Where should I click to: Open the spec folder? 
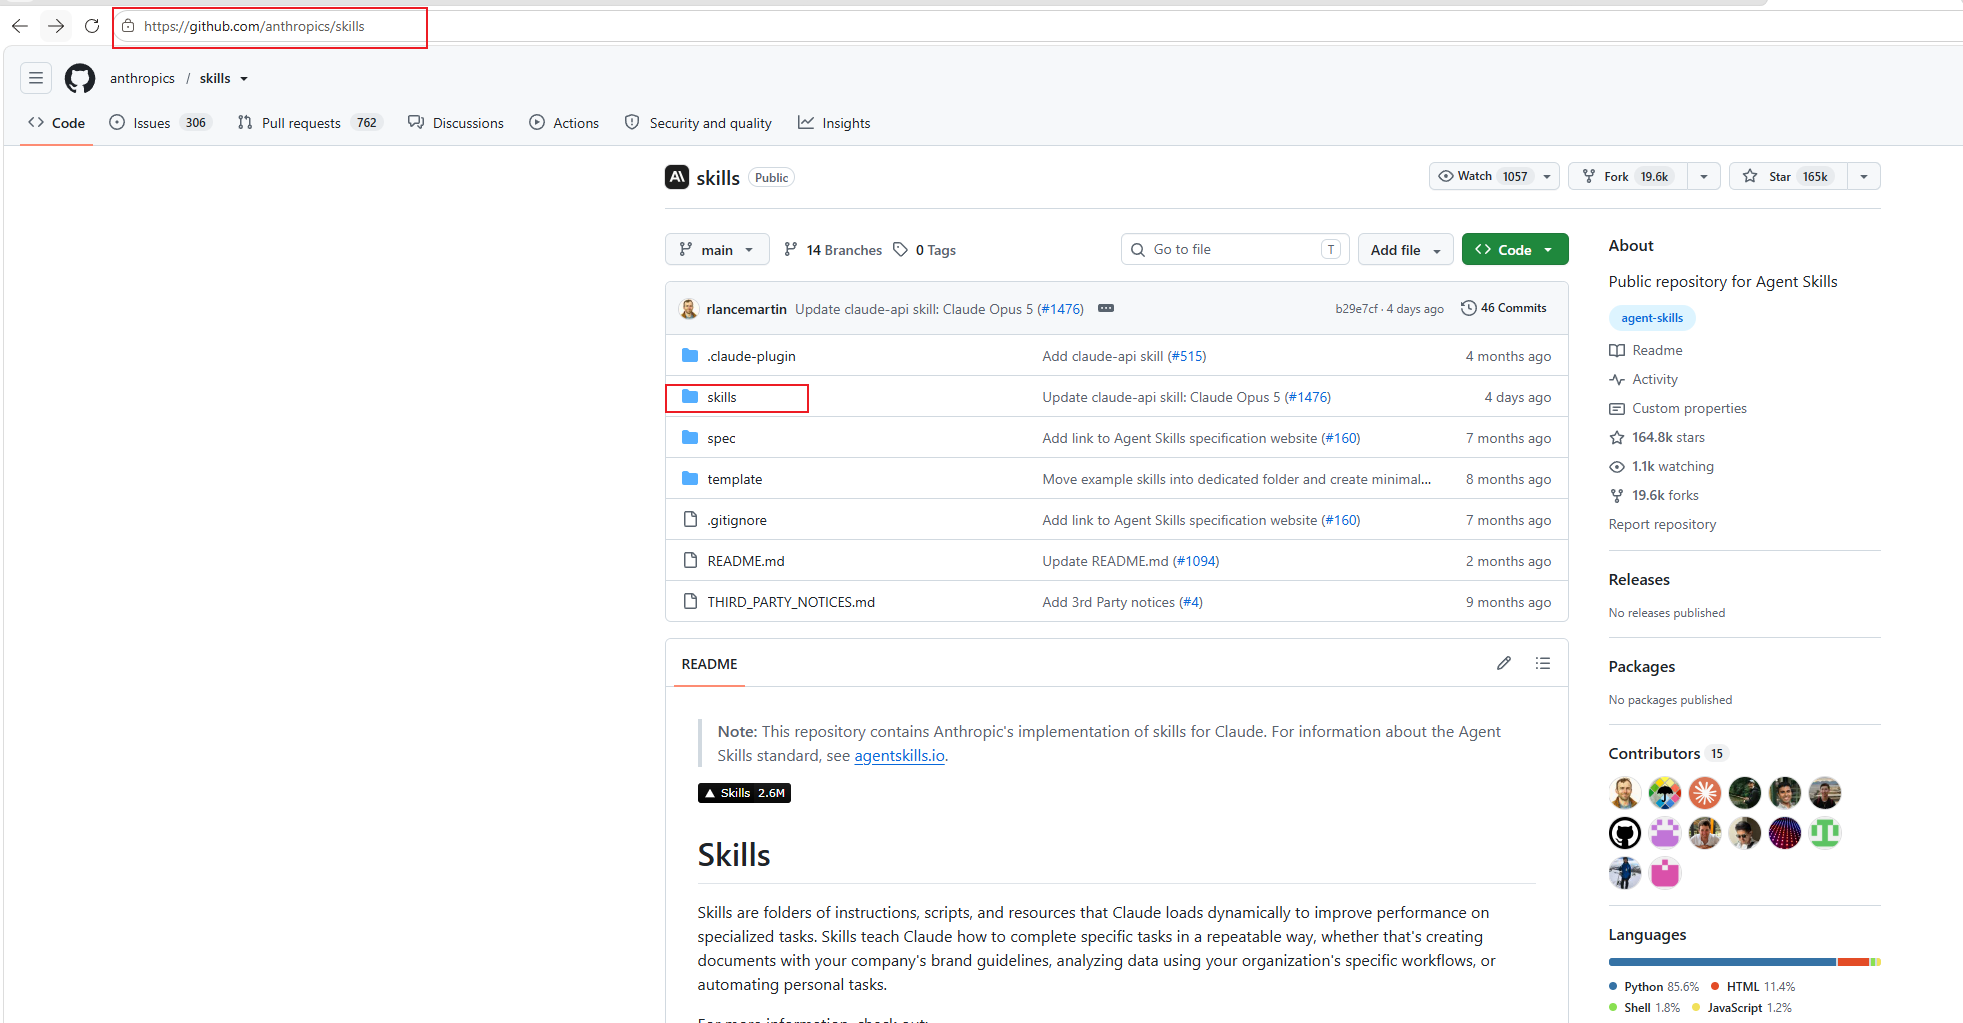click(721, 438)
